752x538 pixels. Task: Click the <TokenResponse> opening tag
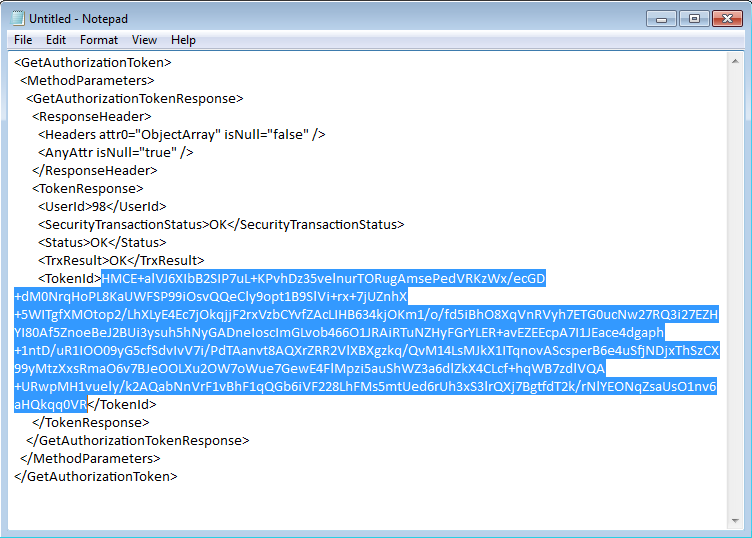pyautogui.click(x=88, y=188)
